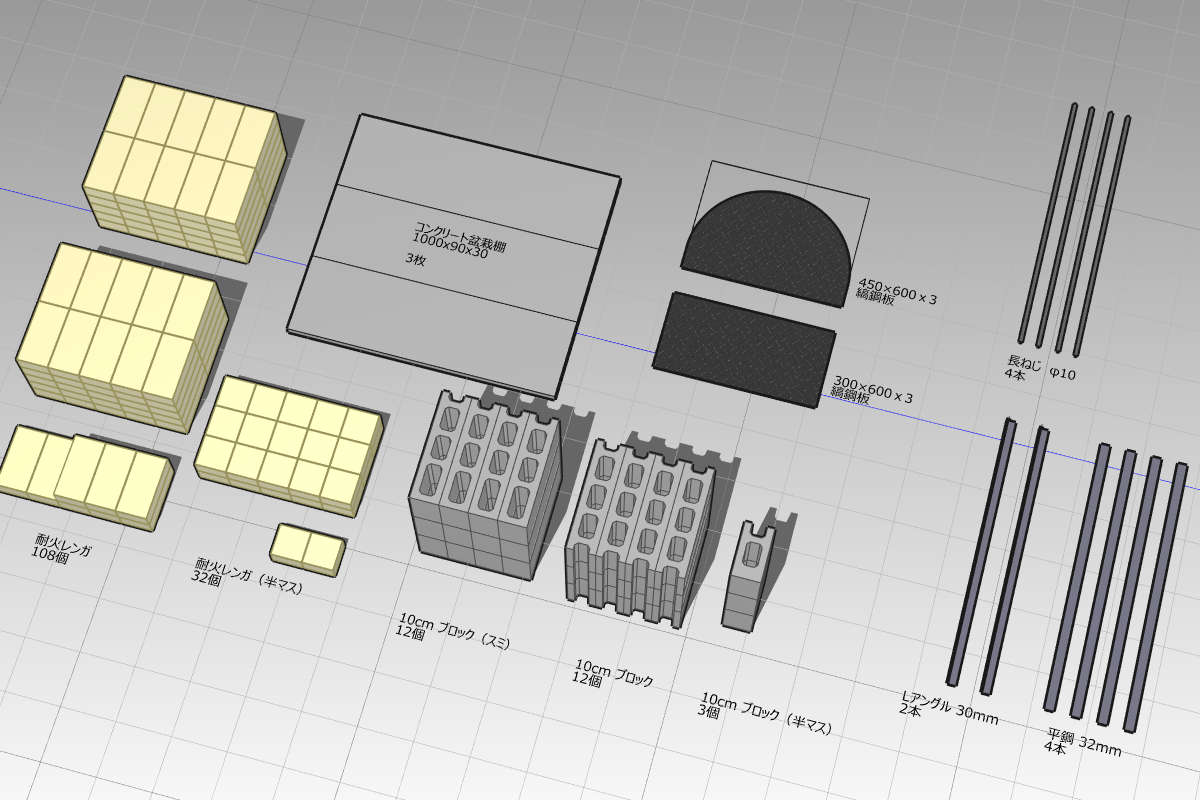Click the '108個' quantity text

pyautogui.click(x=49, y=555)
